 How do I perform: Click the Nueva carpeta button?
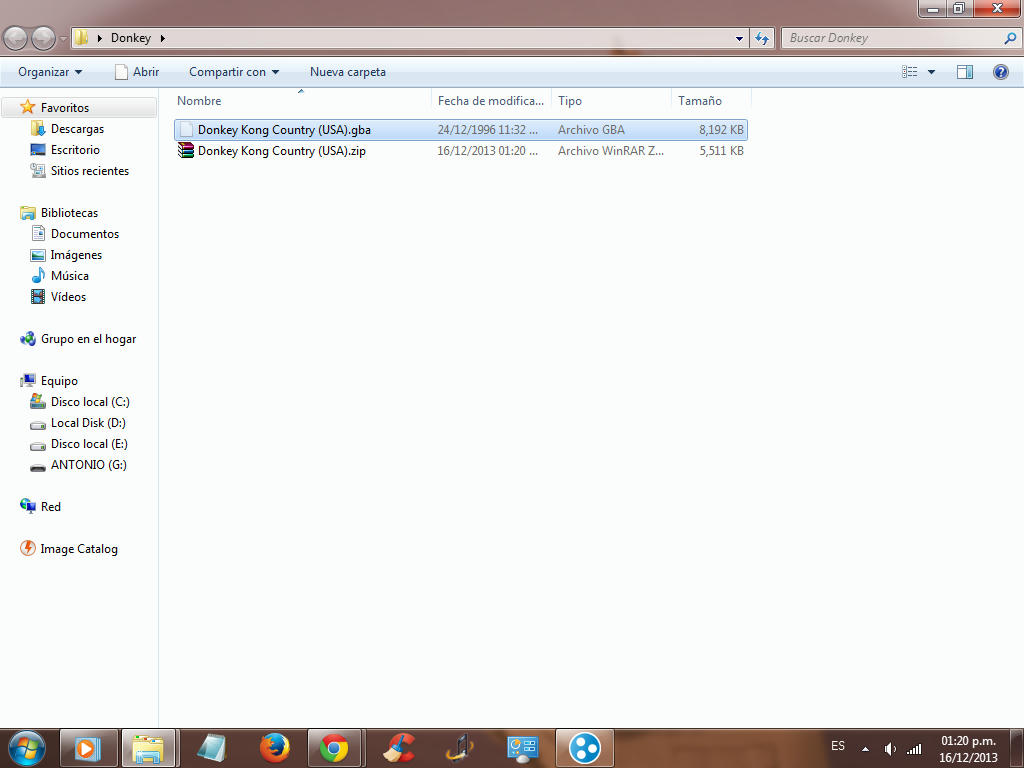click(347, 72)
